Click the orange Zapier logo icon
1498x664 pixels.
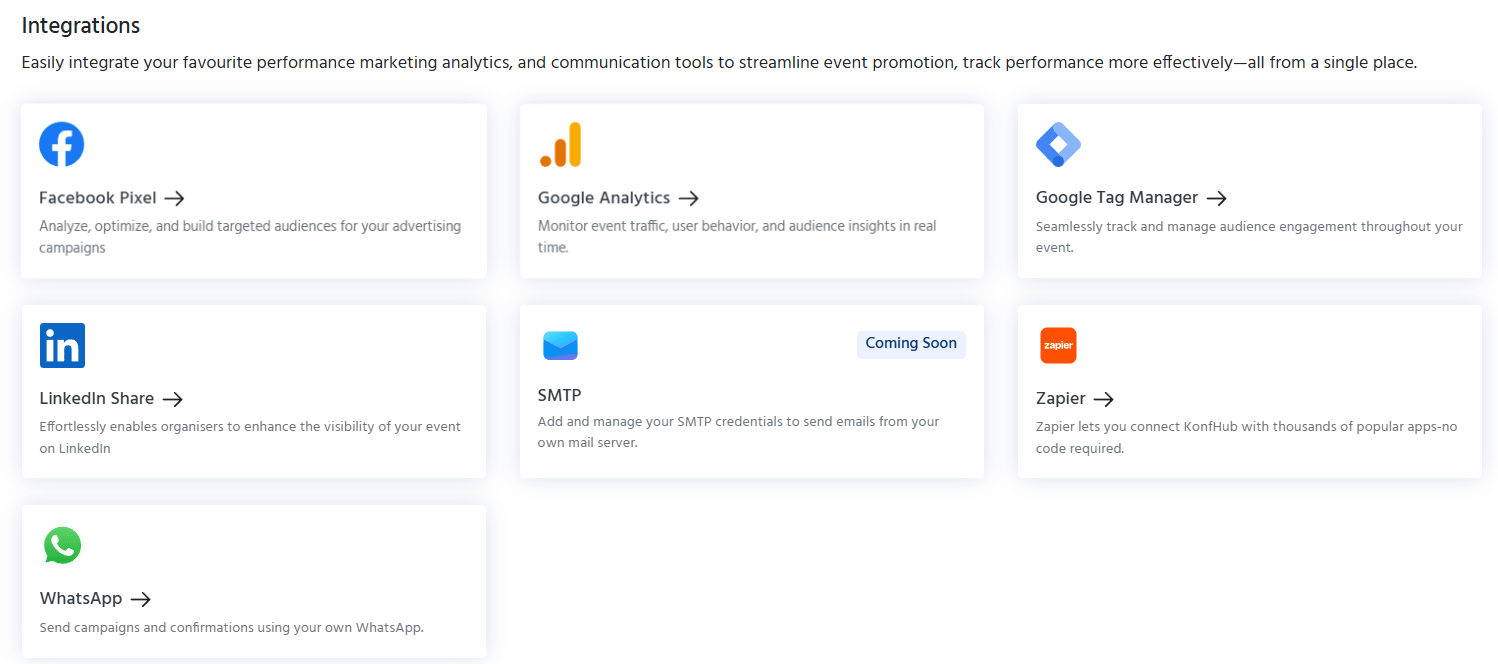1058,345
